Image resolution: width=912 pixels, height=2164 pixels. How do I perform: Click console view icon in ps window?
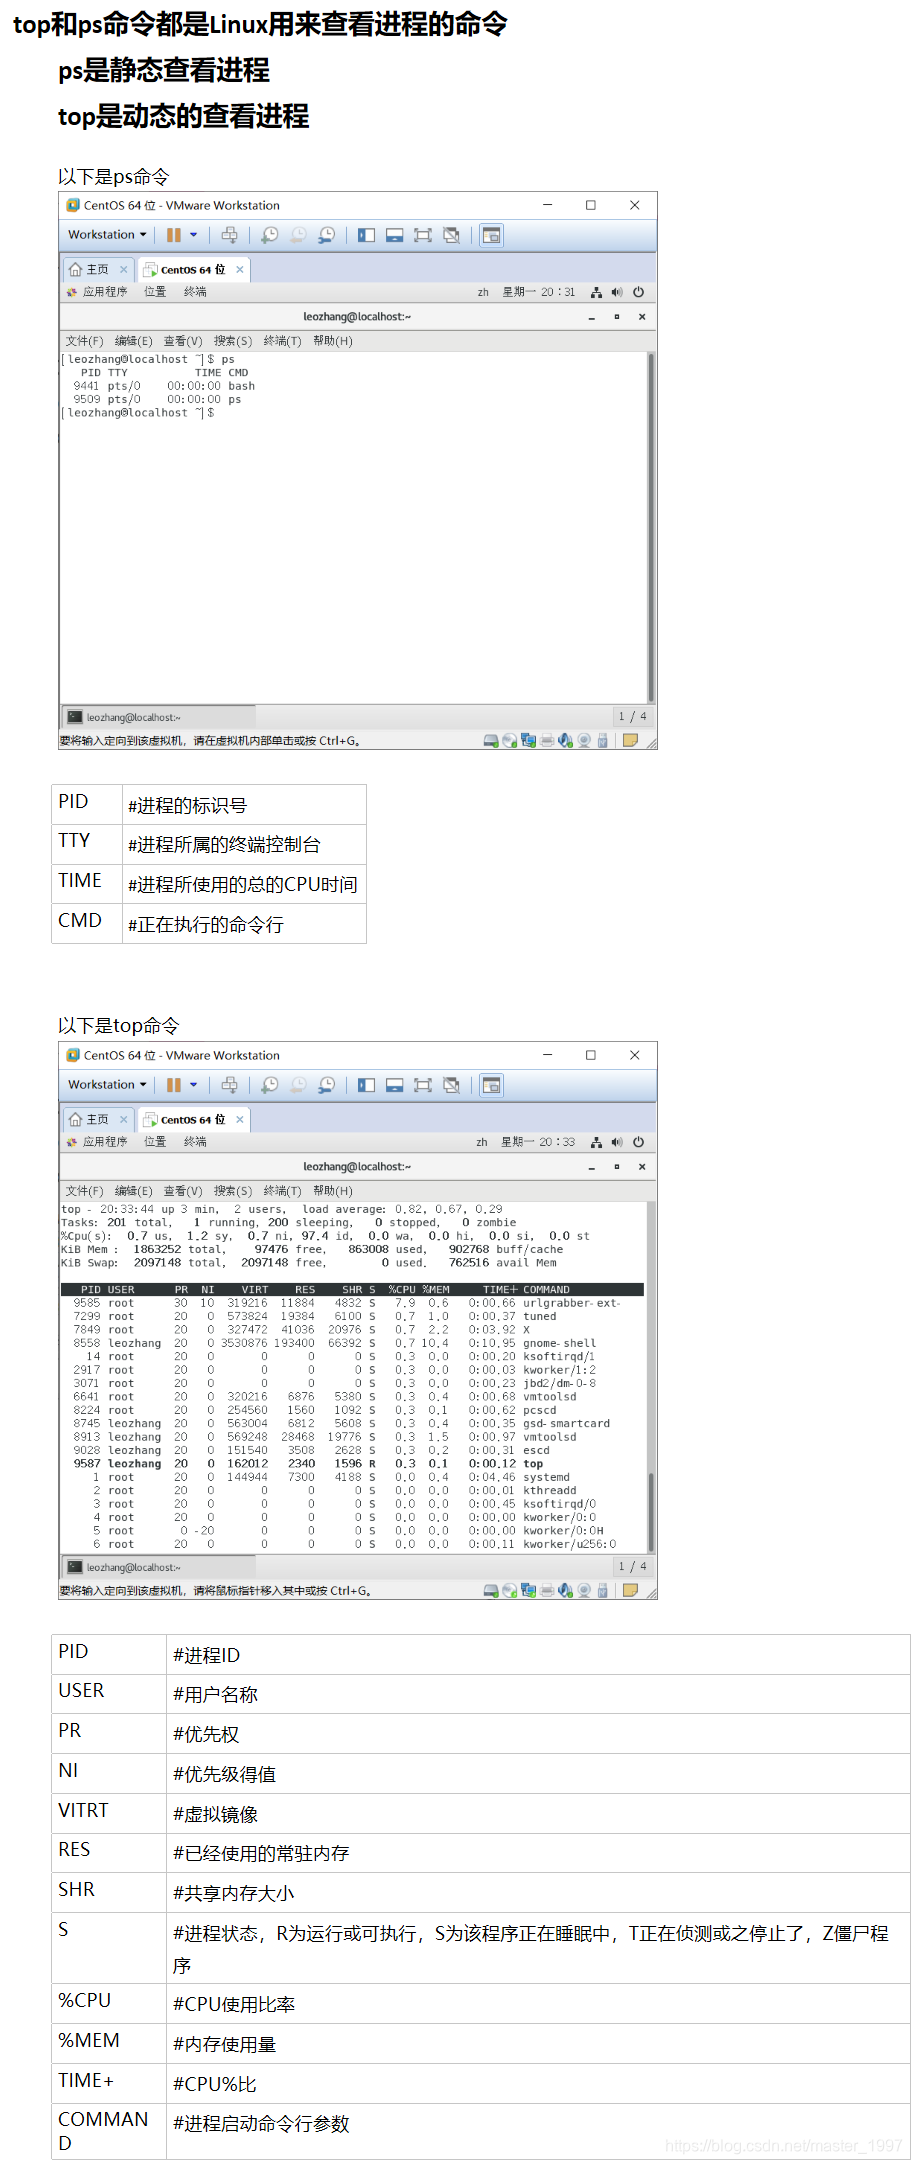491,235
